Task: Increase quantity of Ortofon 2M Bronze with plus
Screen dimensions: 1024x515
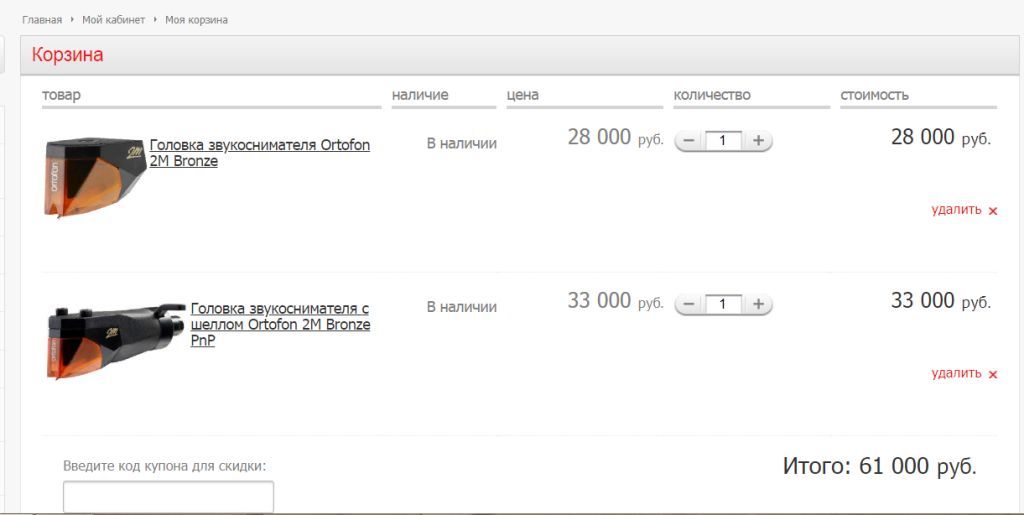Action: pos(758,141)
